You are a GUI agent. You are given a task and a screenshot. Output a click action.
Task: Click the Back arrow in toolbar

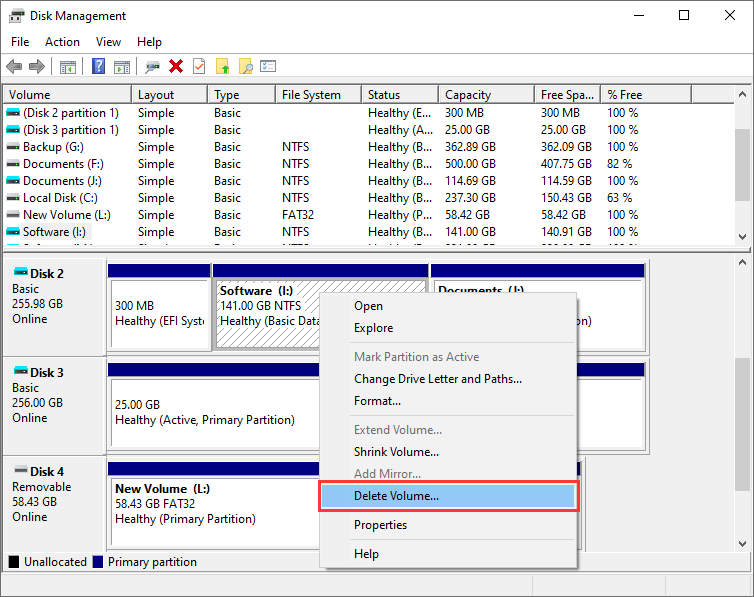[x=14, y=67]
